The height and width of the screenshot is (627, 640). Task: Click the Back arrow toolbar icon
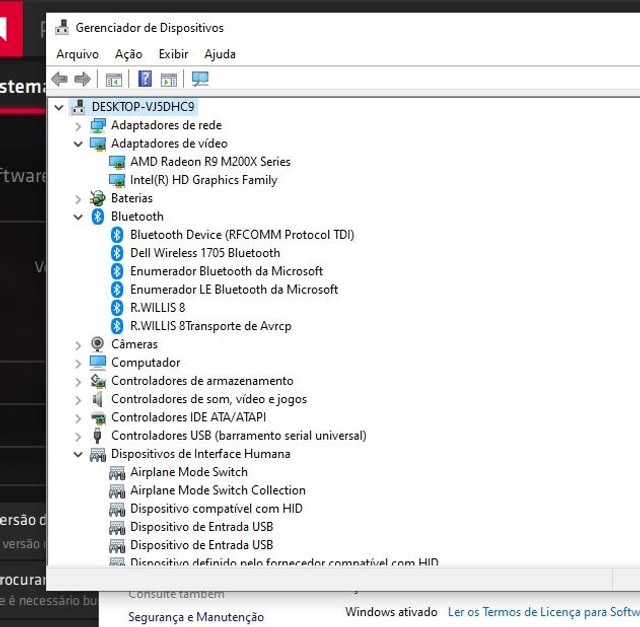pos(60,79)
